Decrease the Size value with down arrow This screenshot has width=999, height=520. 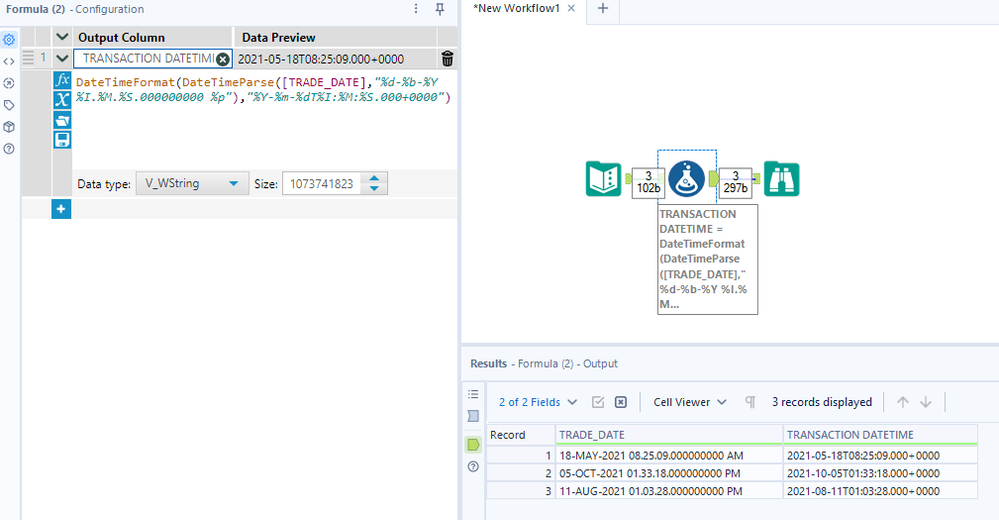(375, 189)
